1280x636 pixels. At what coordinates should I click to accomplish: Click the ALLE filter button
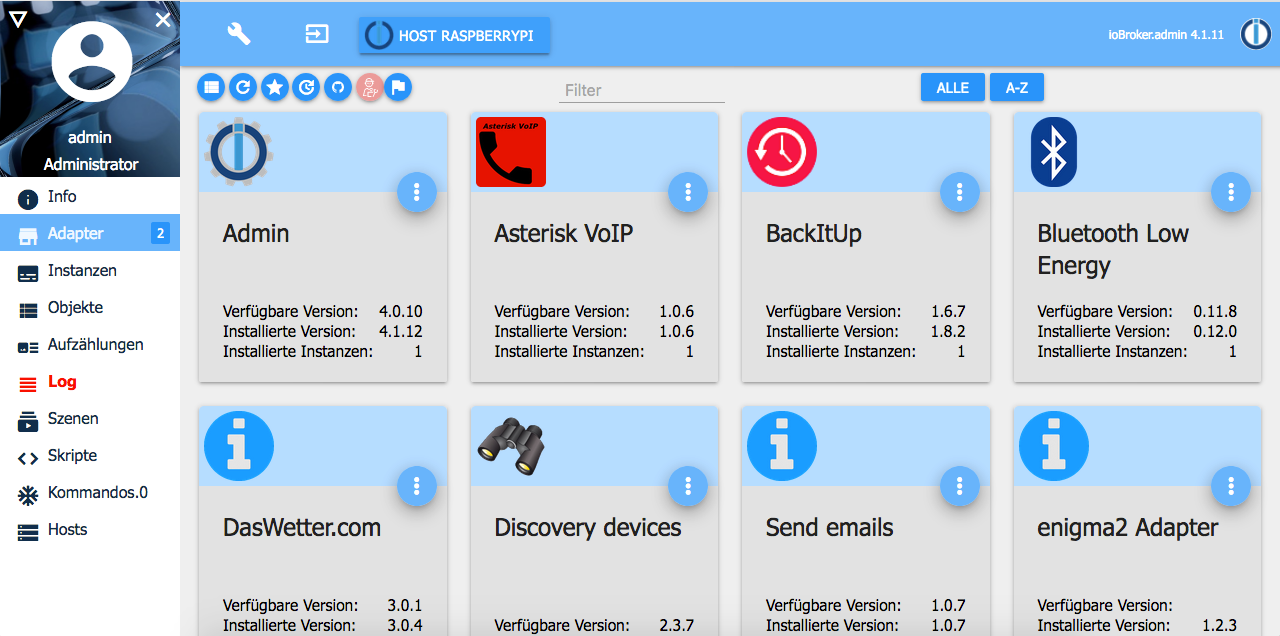953,88
